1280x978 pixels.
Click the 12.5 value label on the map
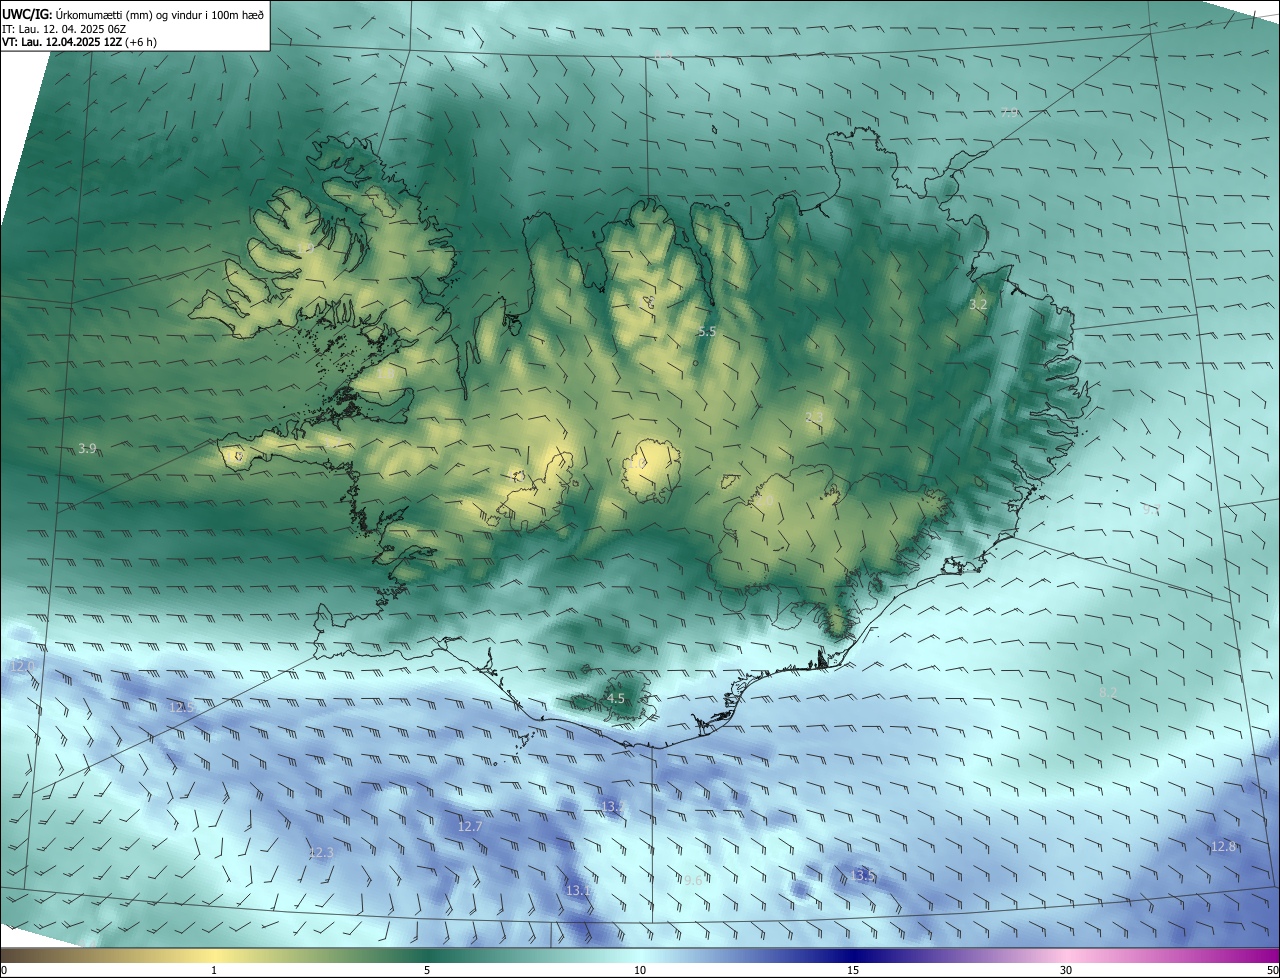tap(182, 707)
